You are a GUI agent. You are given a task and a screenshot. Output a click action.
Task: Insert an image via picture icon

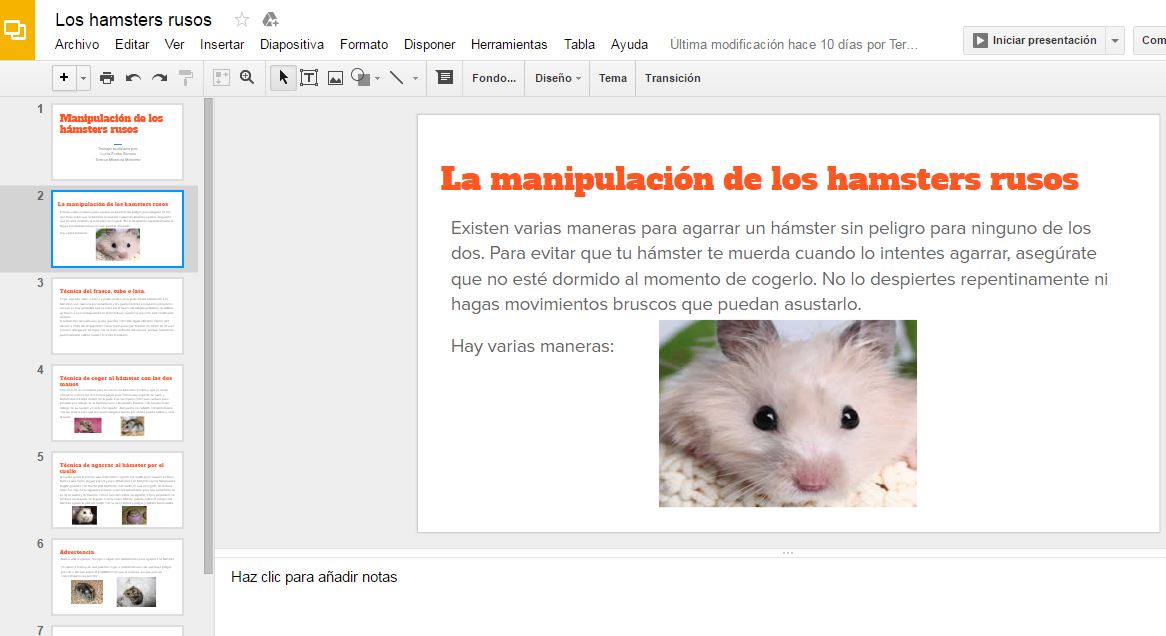pos(335,78)
